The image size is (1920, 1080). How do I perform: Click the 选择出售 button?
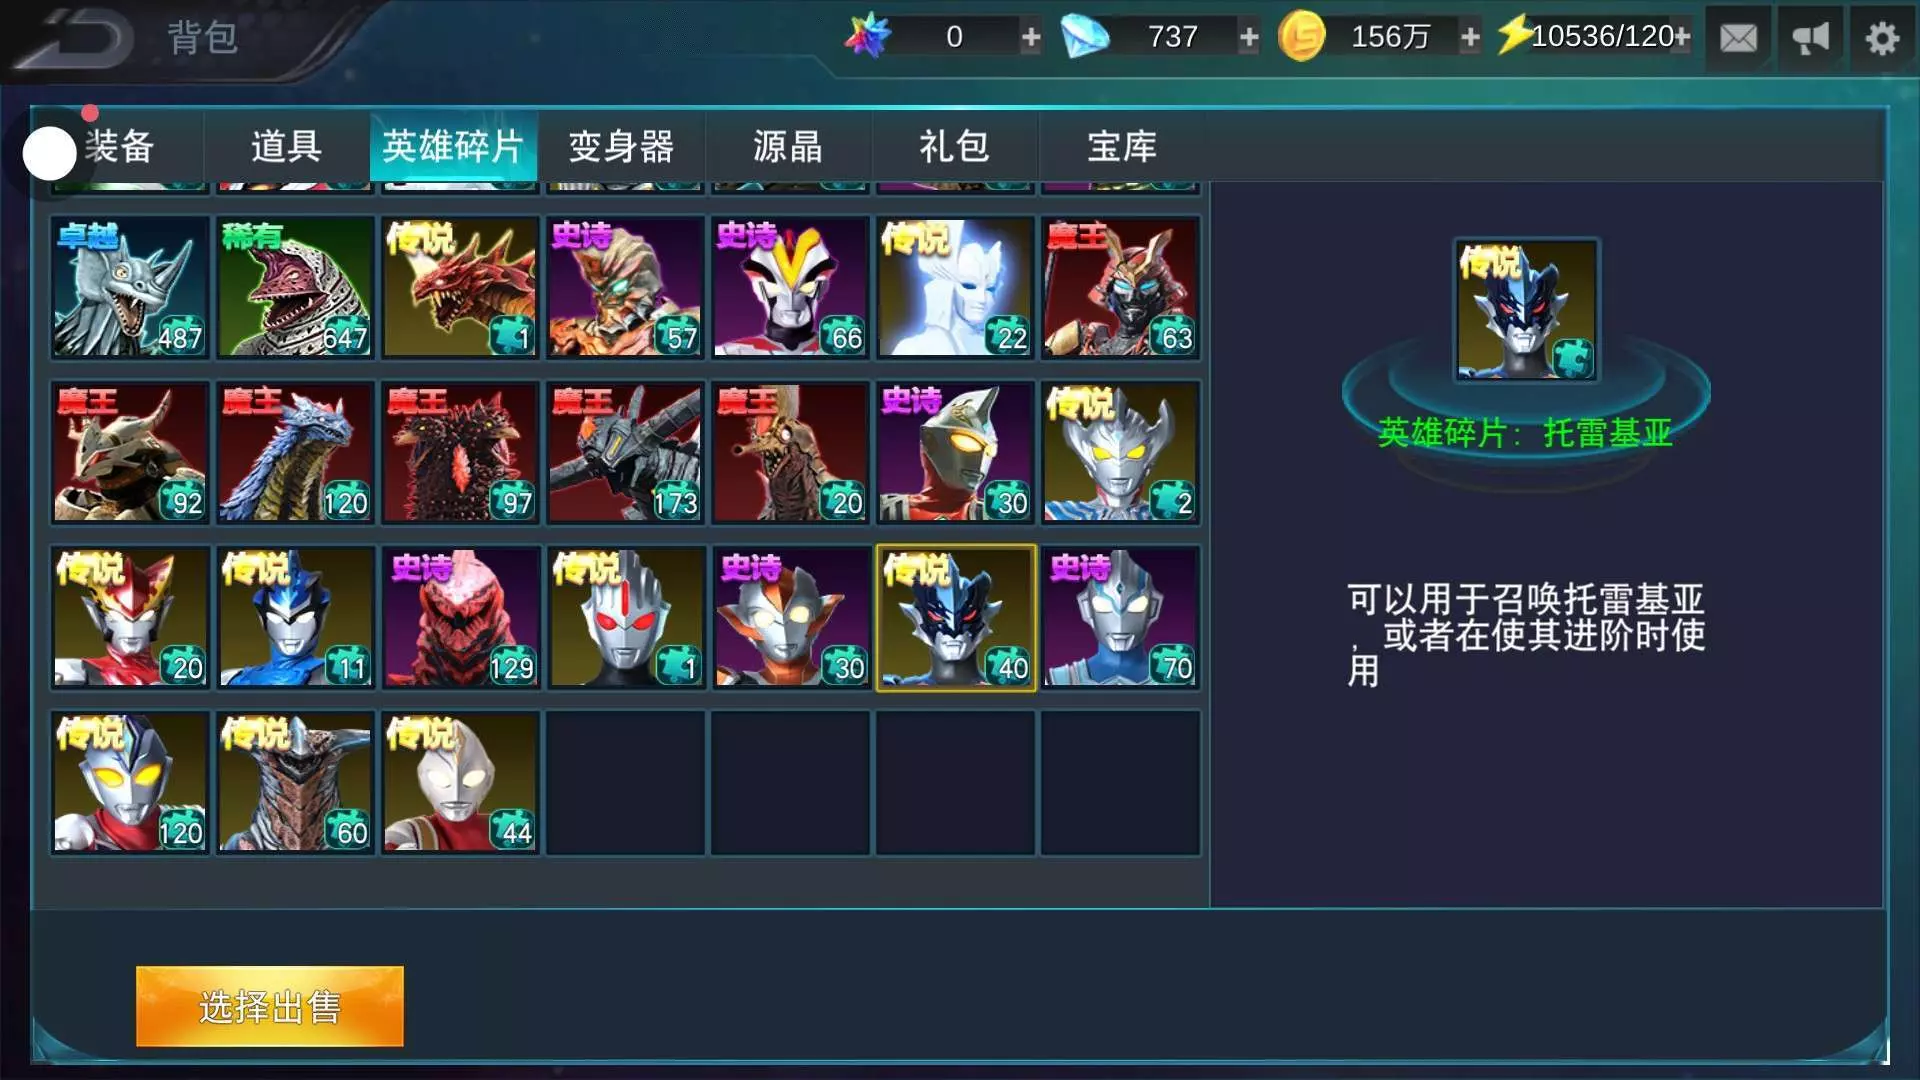tap(270, 1006)
